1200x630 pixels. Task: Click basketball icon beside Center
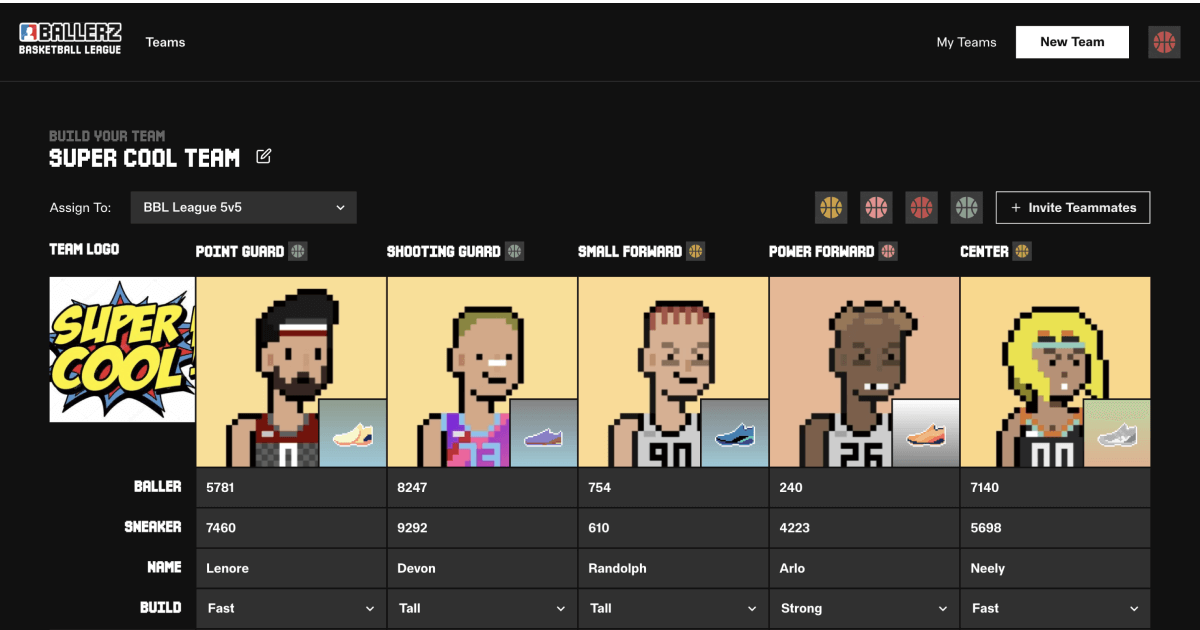click(1022, 251)
